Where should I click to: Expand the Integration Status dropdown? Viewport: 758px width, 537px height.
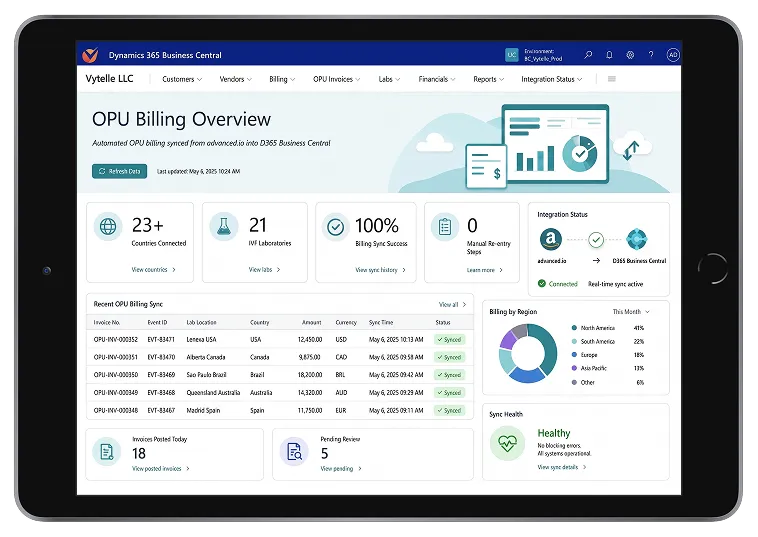click(x=552, y=79)
